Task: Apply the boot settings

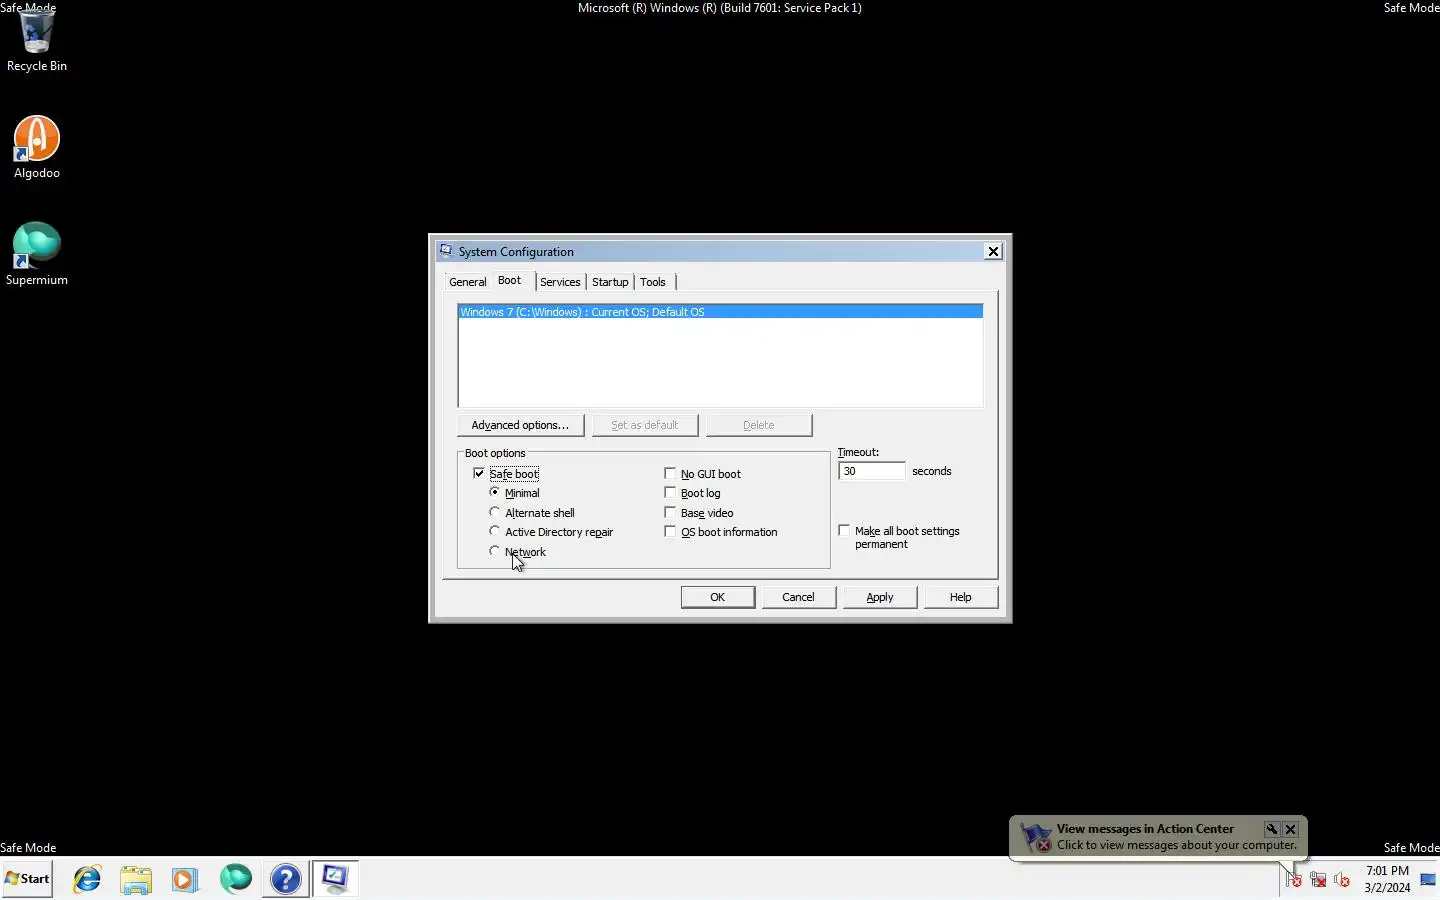Action: pyautogui.click(x=880, y=597)
